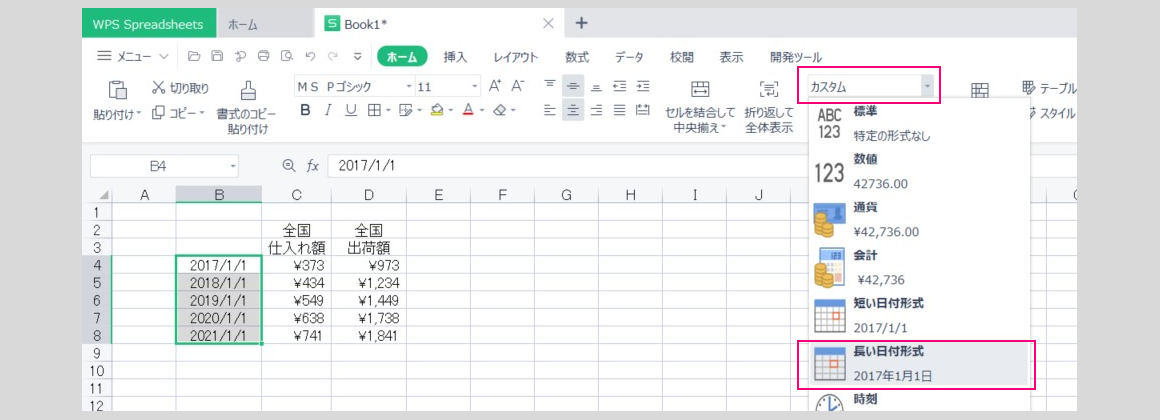1160x420 pixels.
Task: Redo the last action
Action: pos(334,56)
